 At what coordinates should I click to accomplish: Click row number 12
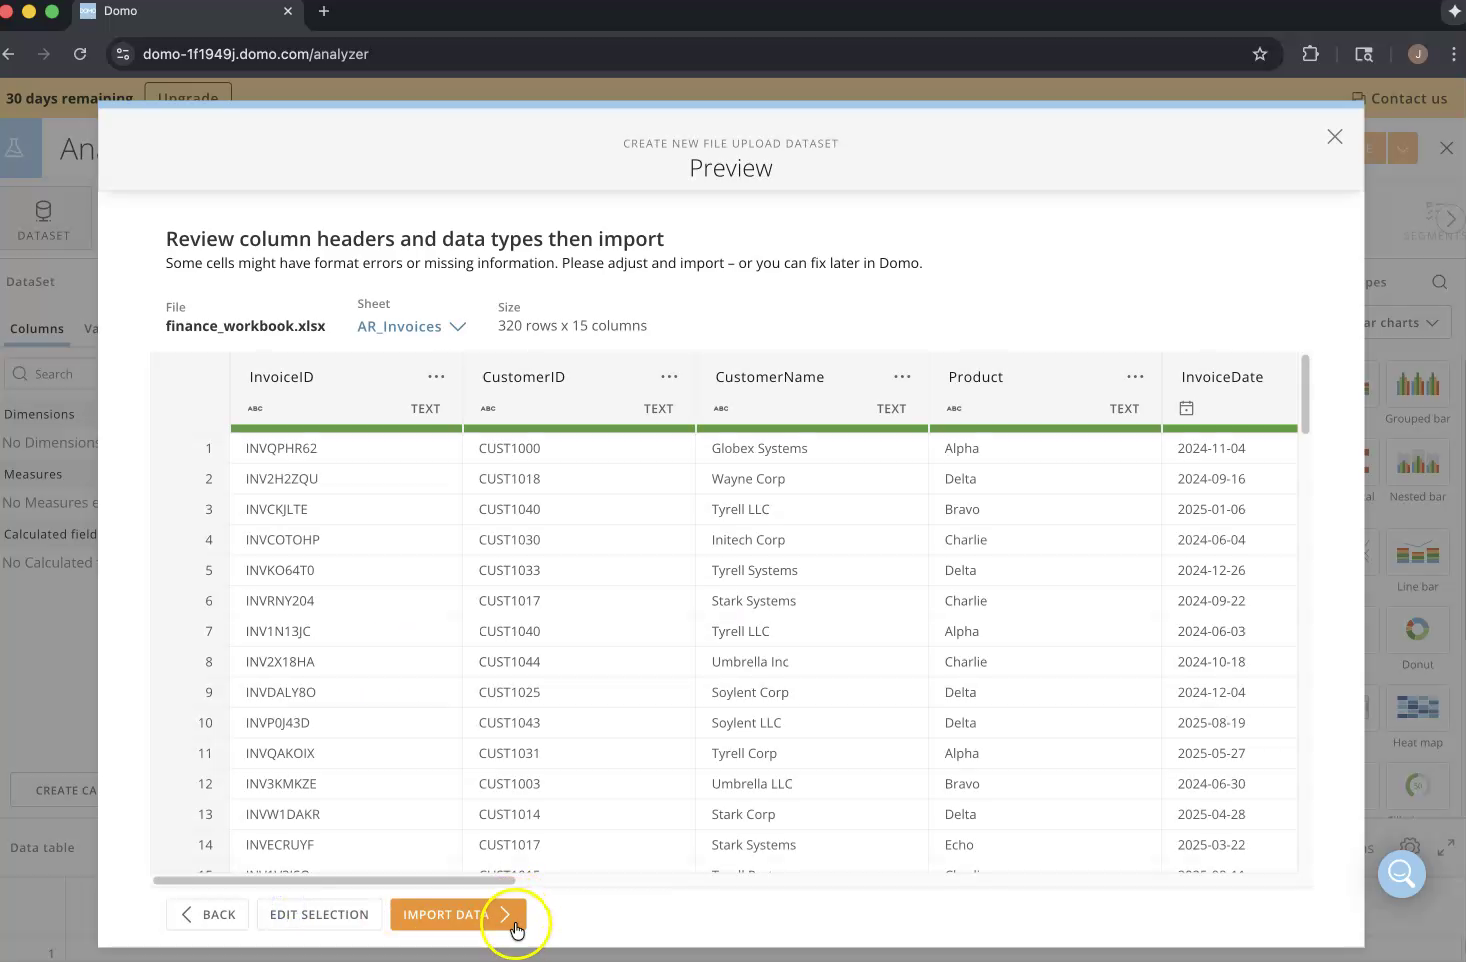tap(205, 784)
